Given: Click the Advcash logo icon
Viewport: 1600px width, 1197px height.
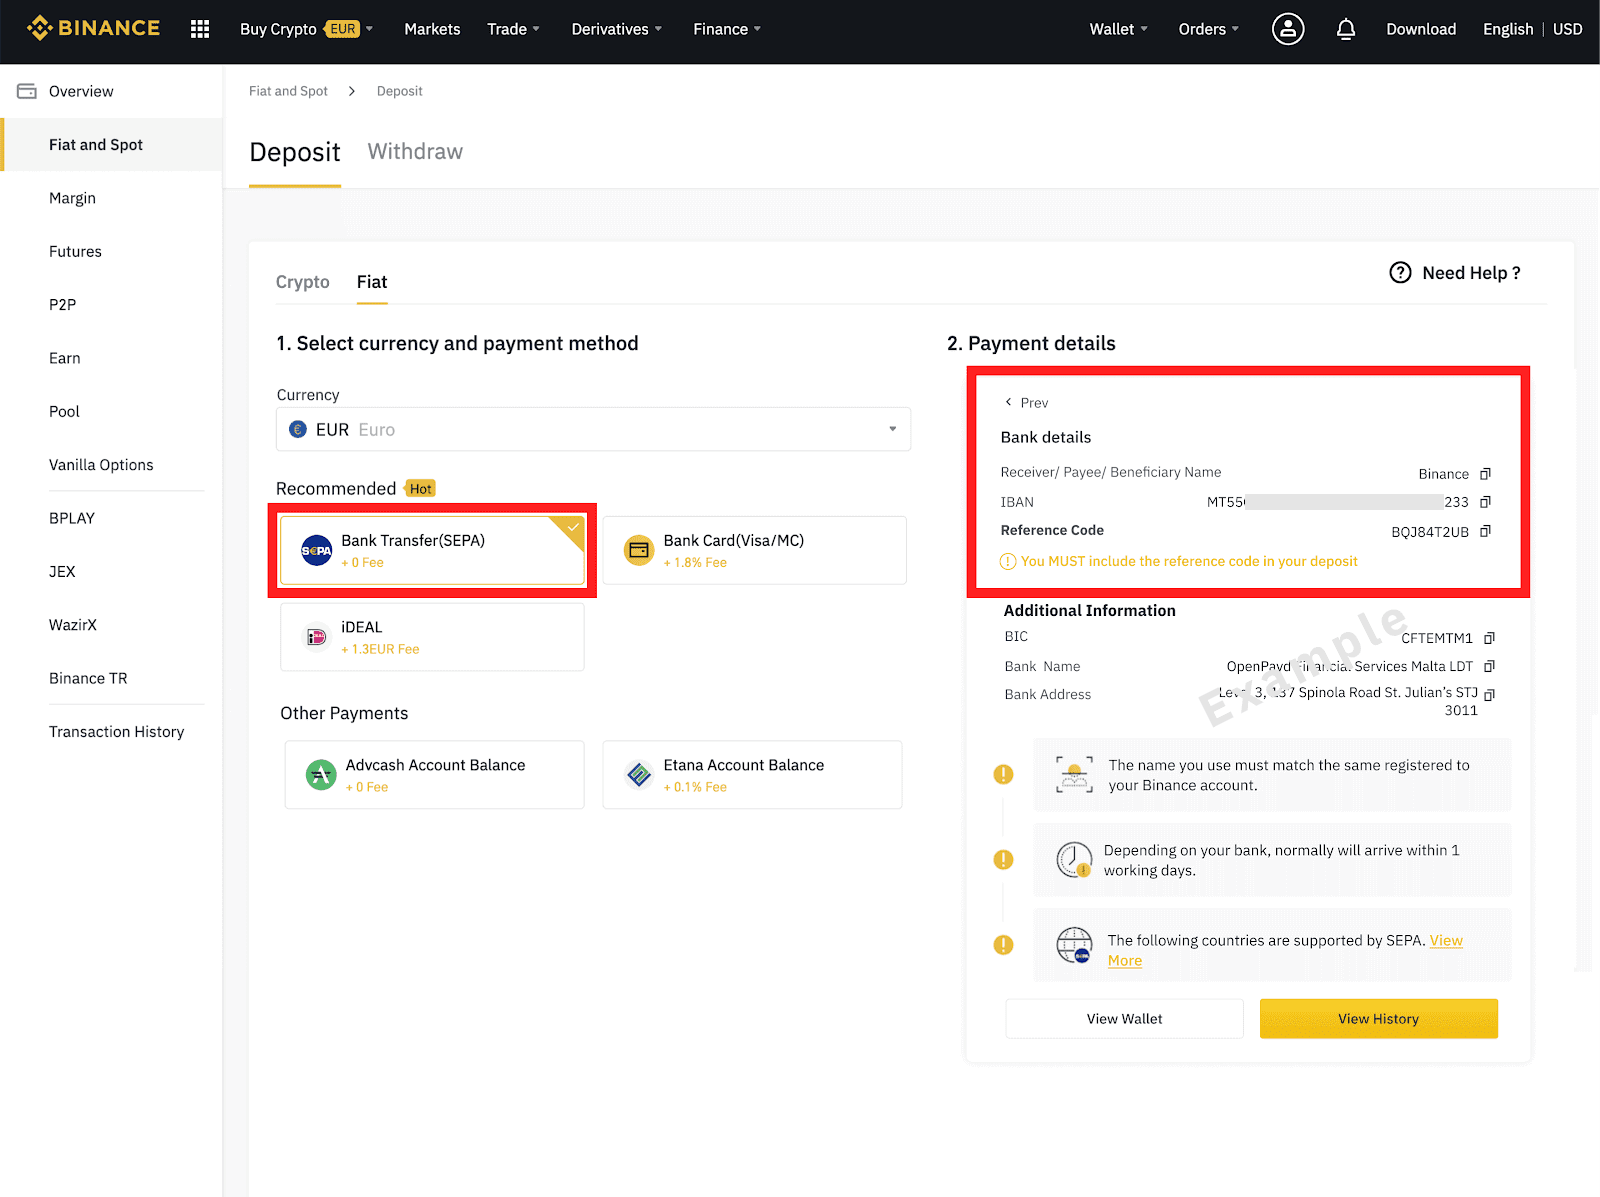Looking at the screenshot, I should point(321,774).
